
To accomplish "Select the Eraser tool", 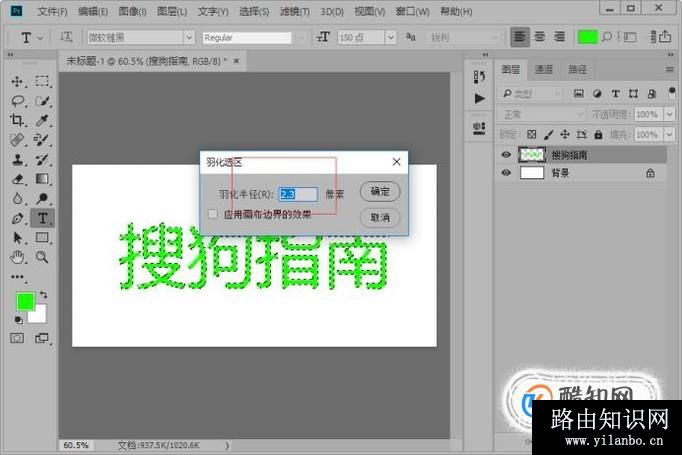I will [x=17, y=179].
